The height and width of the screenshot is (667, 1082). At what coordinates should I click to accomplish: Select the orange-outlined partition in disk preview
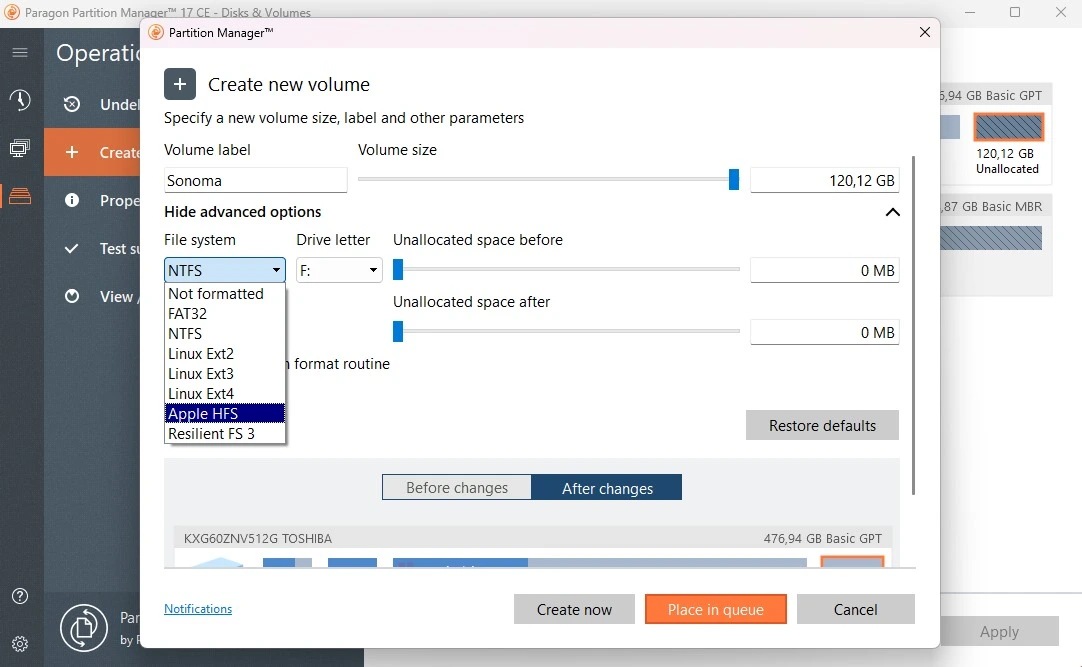pyautogui.click(x=852, y=562)
